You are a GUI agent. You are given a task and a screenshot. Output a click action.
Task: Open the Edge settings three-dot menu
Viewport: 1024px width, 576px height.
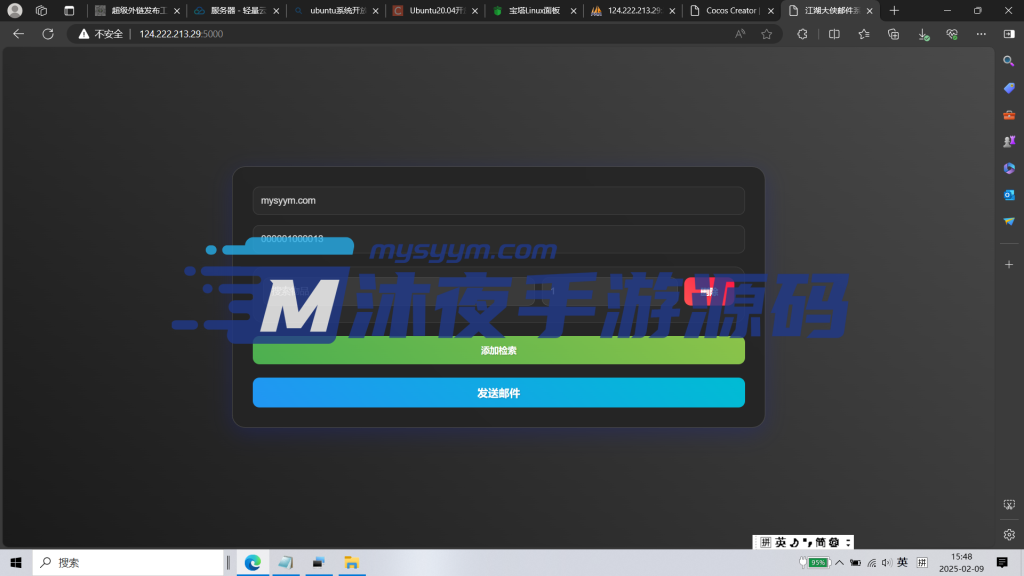tap(980, 33)
